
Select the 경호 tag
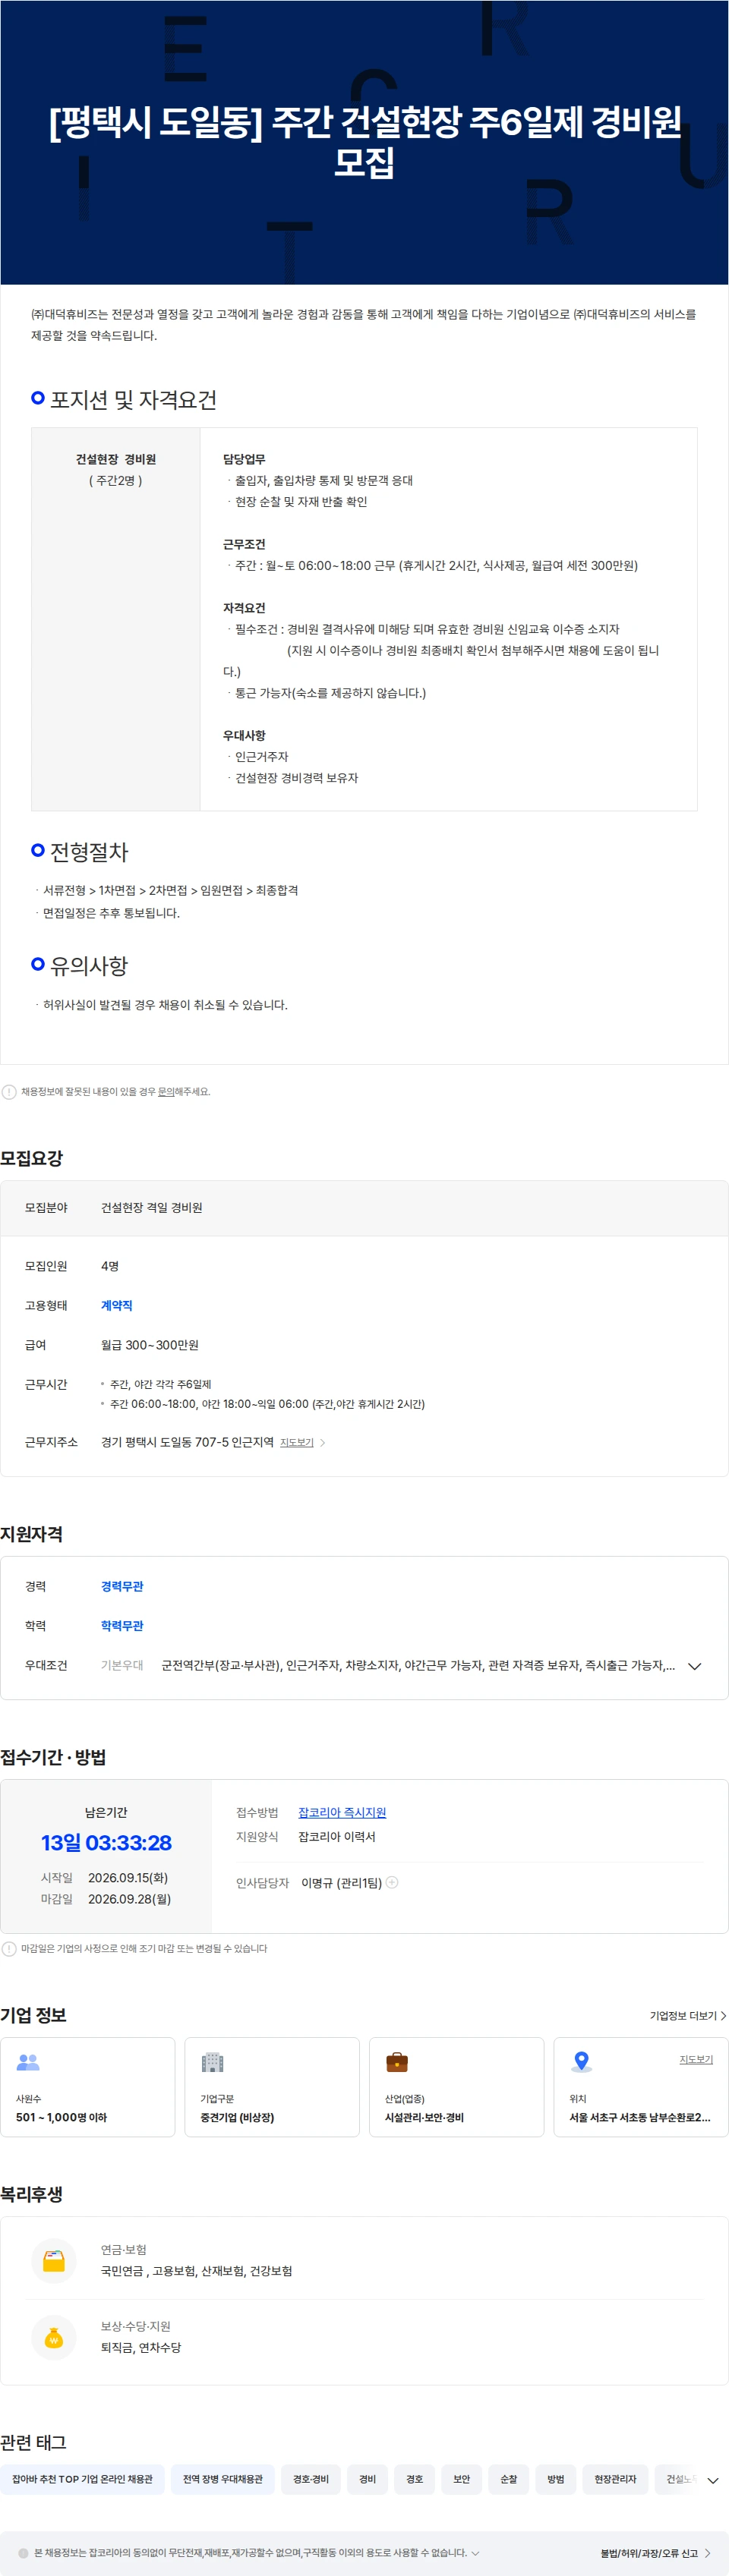coord(414,2479)
